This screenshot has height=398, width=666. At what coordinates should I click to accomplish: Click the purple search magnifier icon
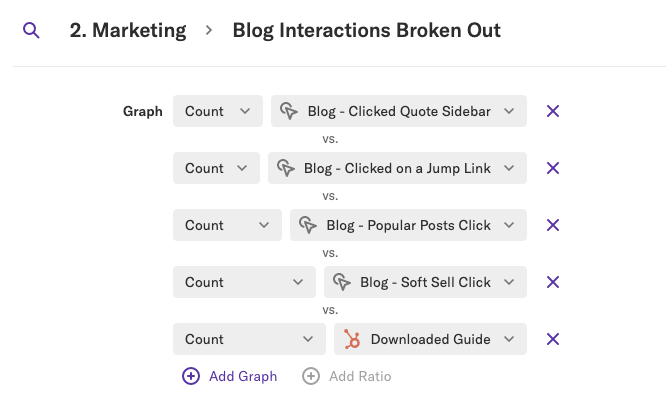point(31,31)
